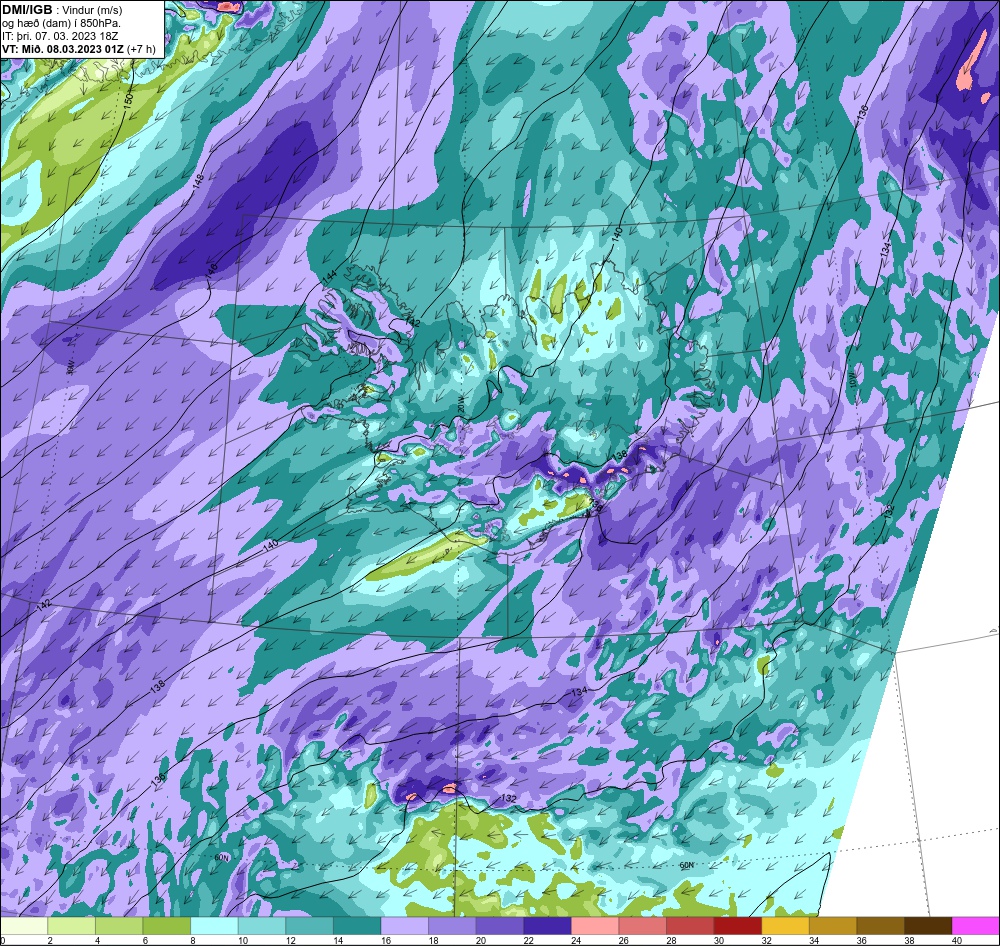Click the pale yellow 0–2 m/s legend swatch
Image resolution: width=1000 pixels, height=946 pixels.
coord(24,926)
